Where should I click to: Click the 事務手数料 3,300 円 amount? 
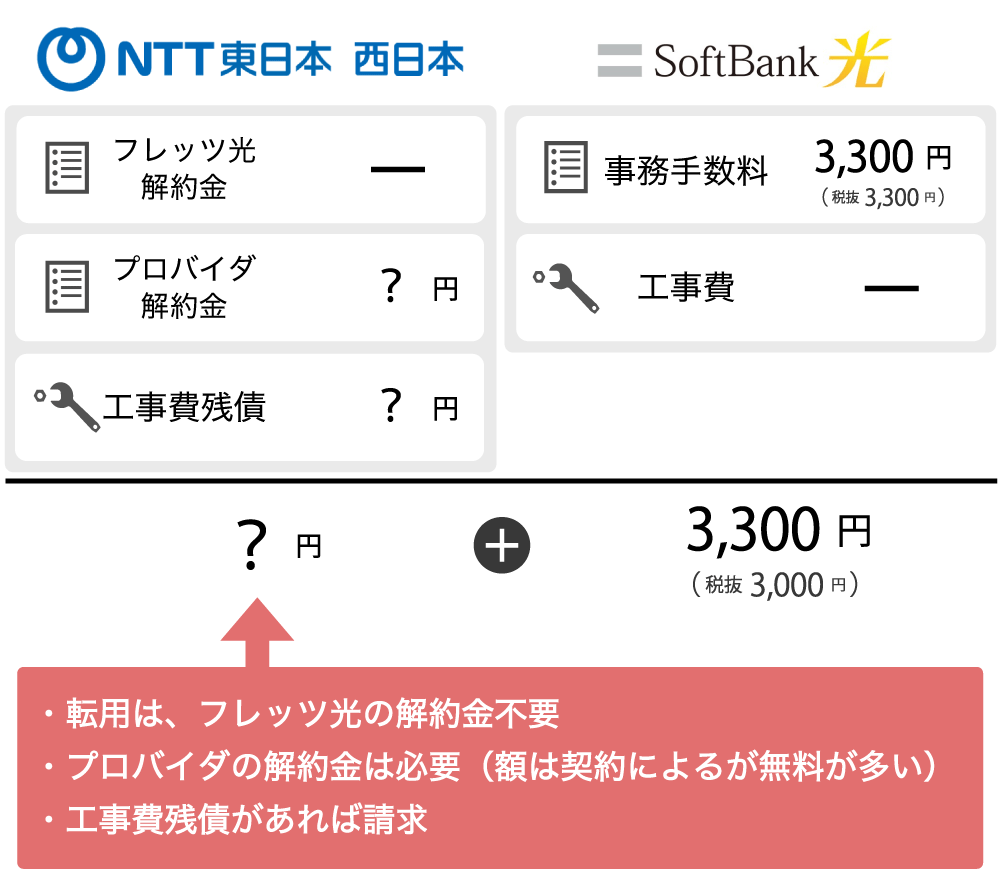tap(882, 157)
